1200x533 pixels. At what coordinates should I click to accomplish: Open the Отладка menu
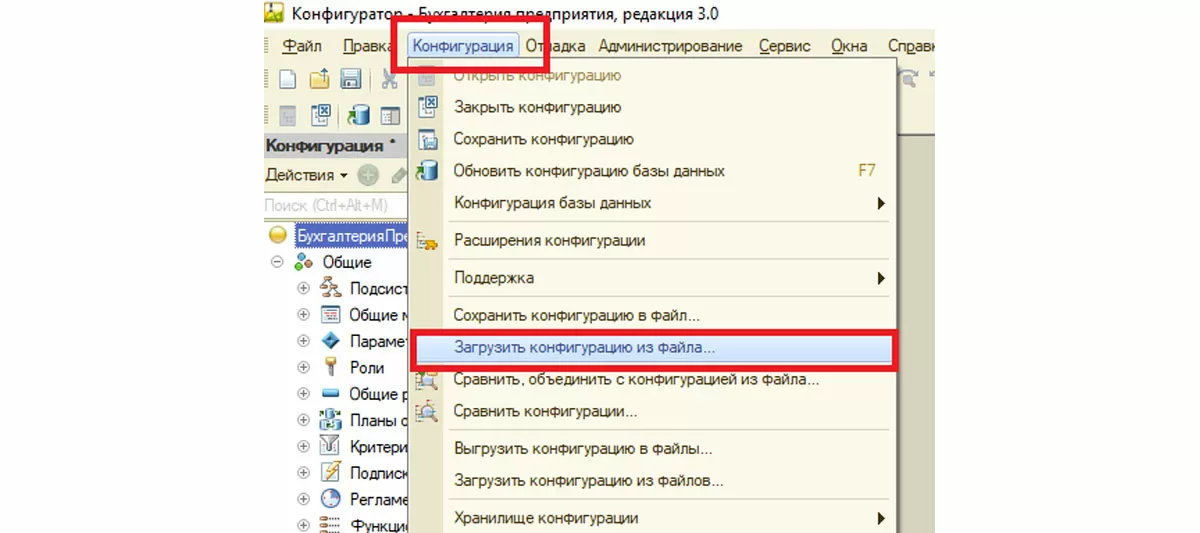(555, 46)
